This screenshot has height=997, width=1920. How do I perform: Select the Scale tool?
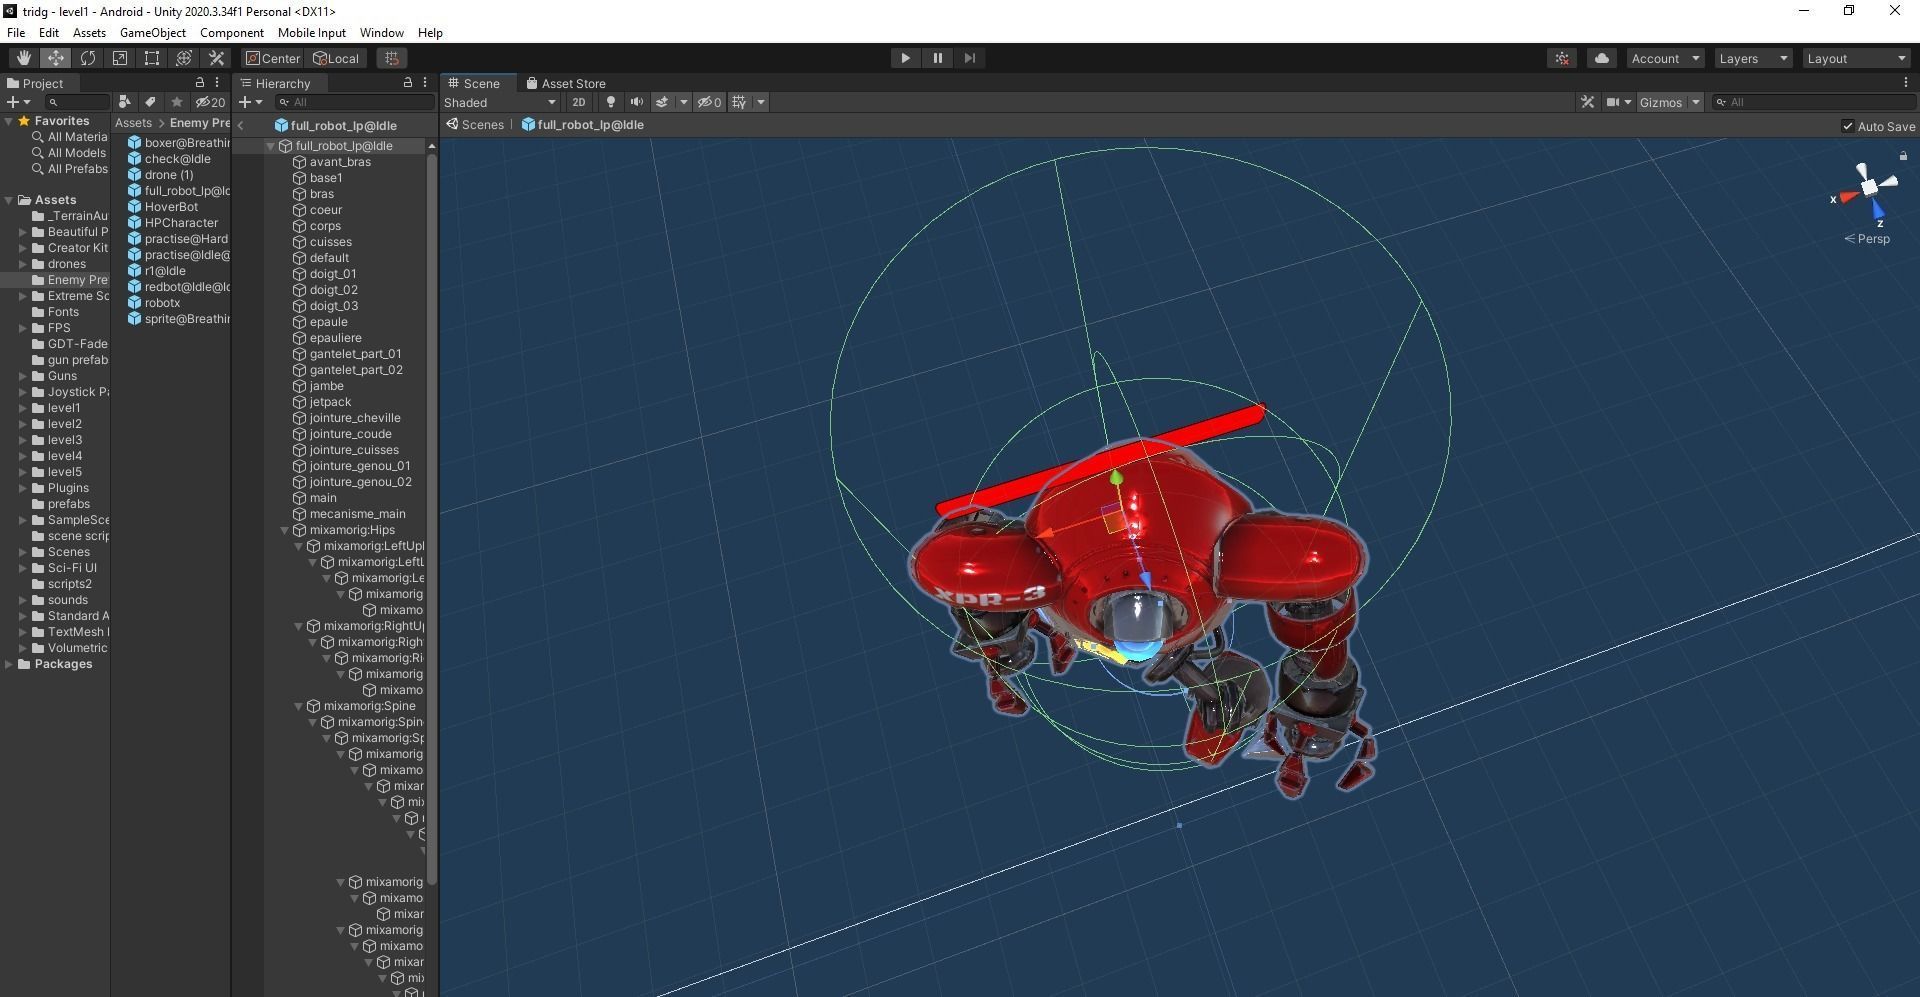tap(119, 58)
